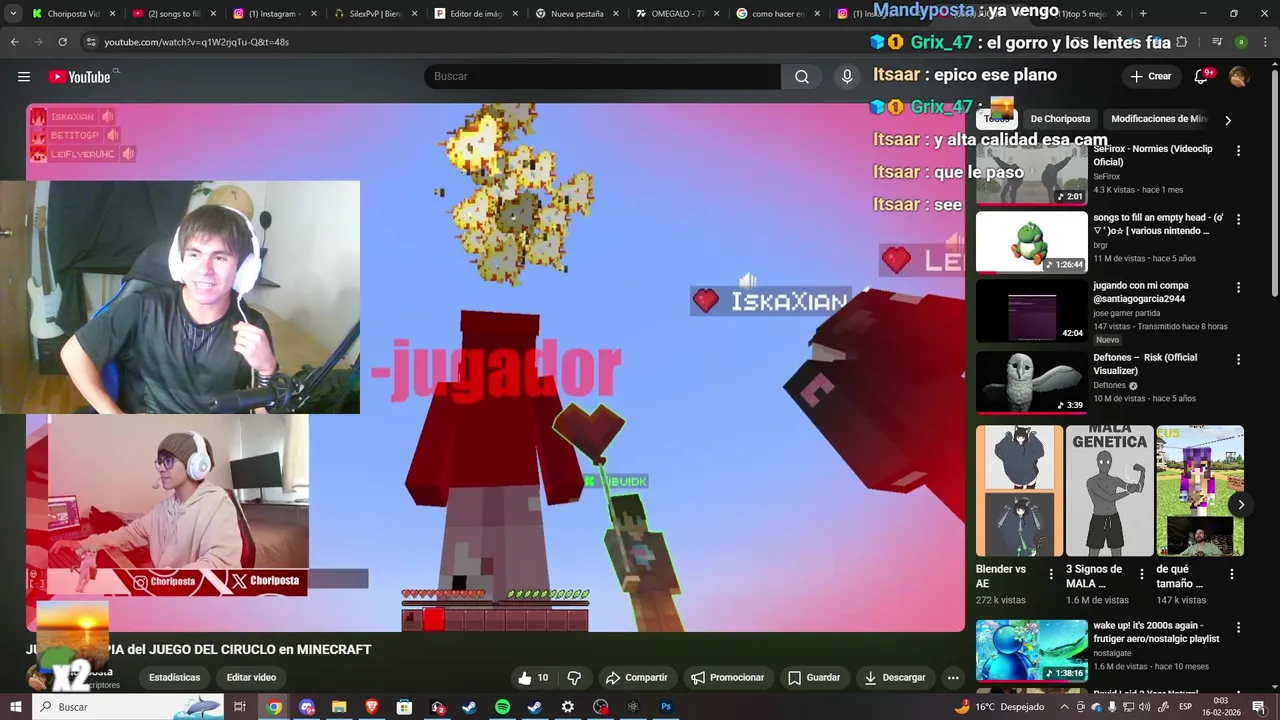This screenshot has height=720, width=1280.
Task: Open more actions under the video
Action: [953, 677]
